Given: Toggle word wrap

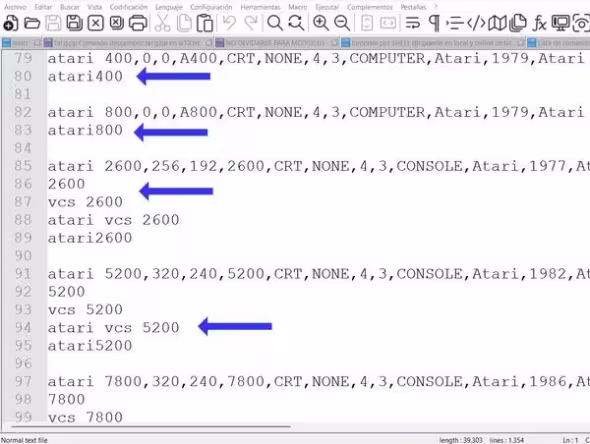Looking at the screenshot, I should 413,23.
